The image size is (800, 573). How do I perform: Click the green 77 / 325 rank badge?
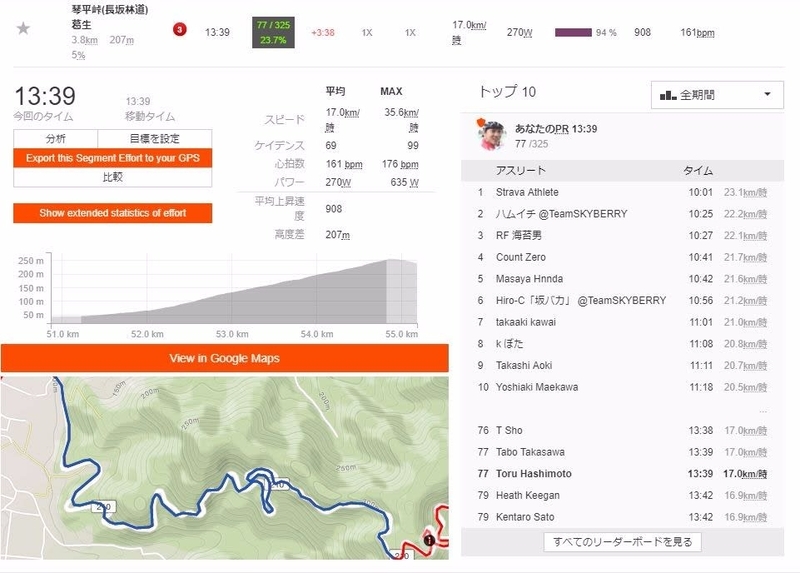coord(273,32)
